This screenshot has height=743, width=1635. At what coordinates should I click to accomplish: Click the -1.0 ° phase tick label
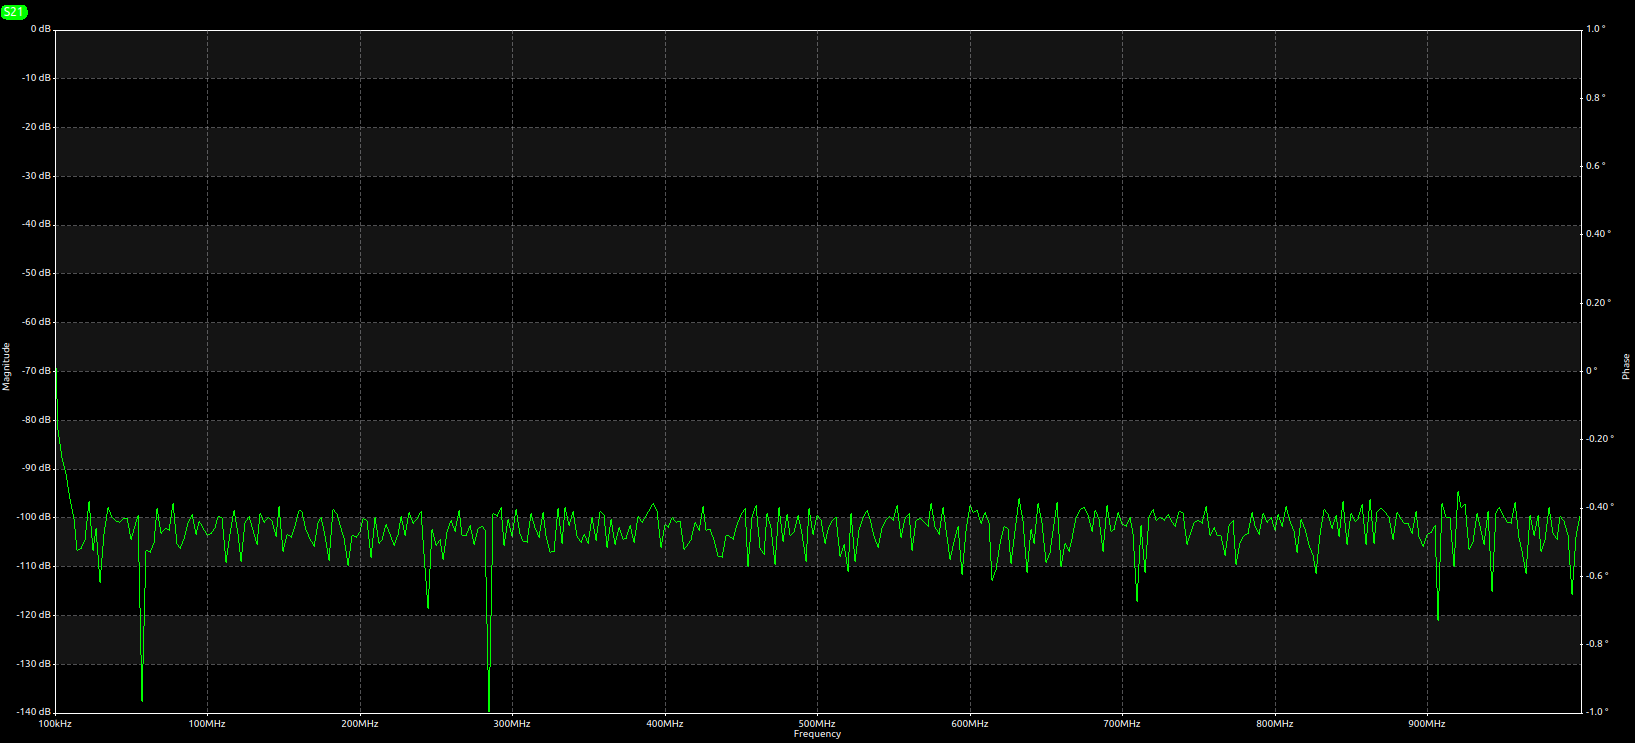1598,712
